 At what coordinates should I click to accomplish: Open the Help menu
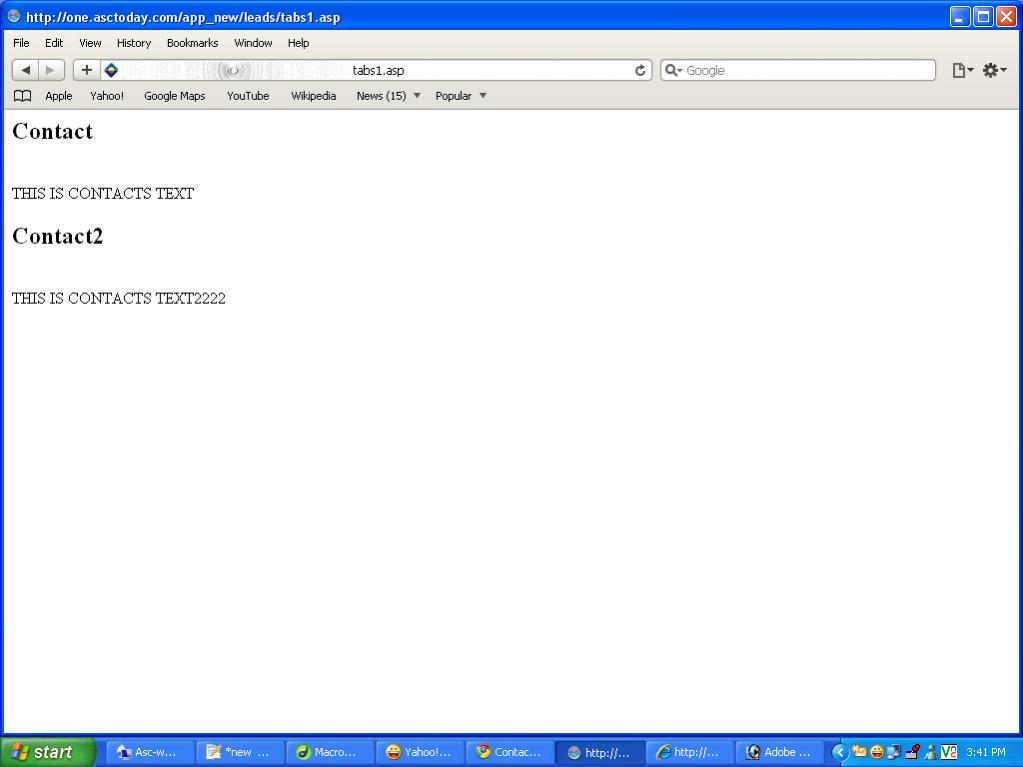[298, 43]
